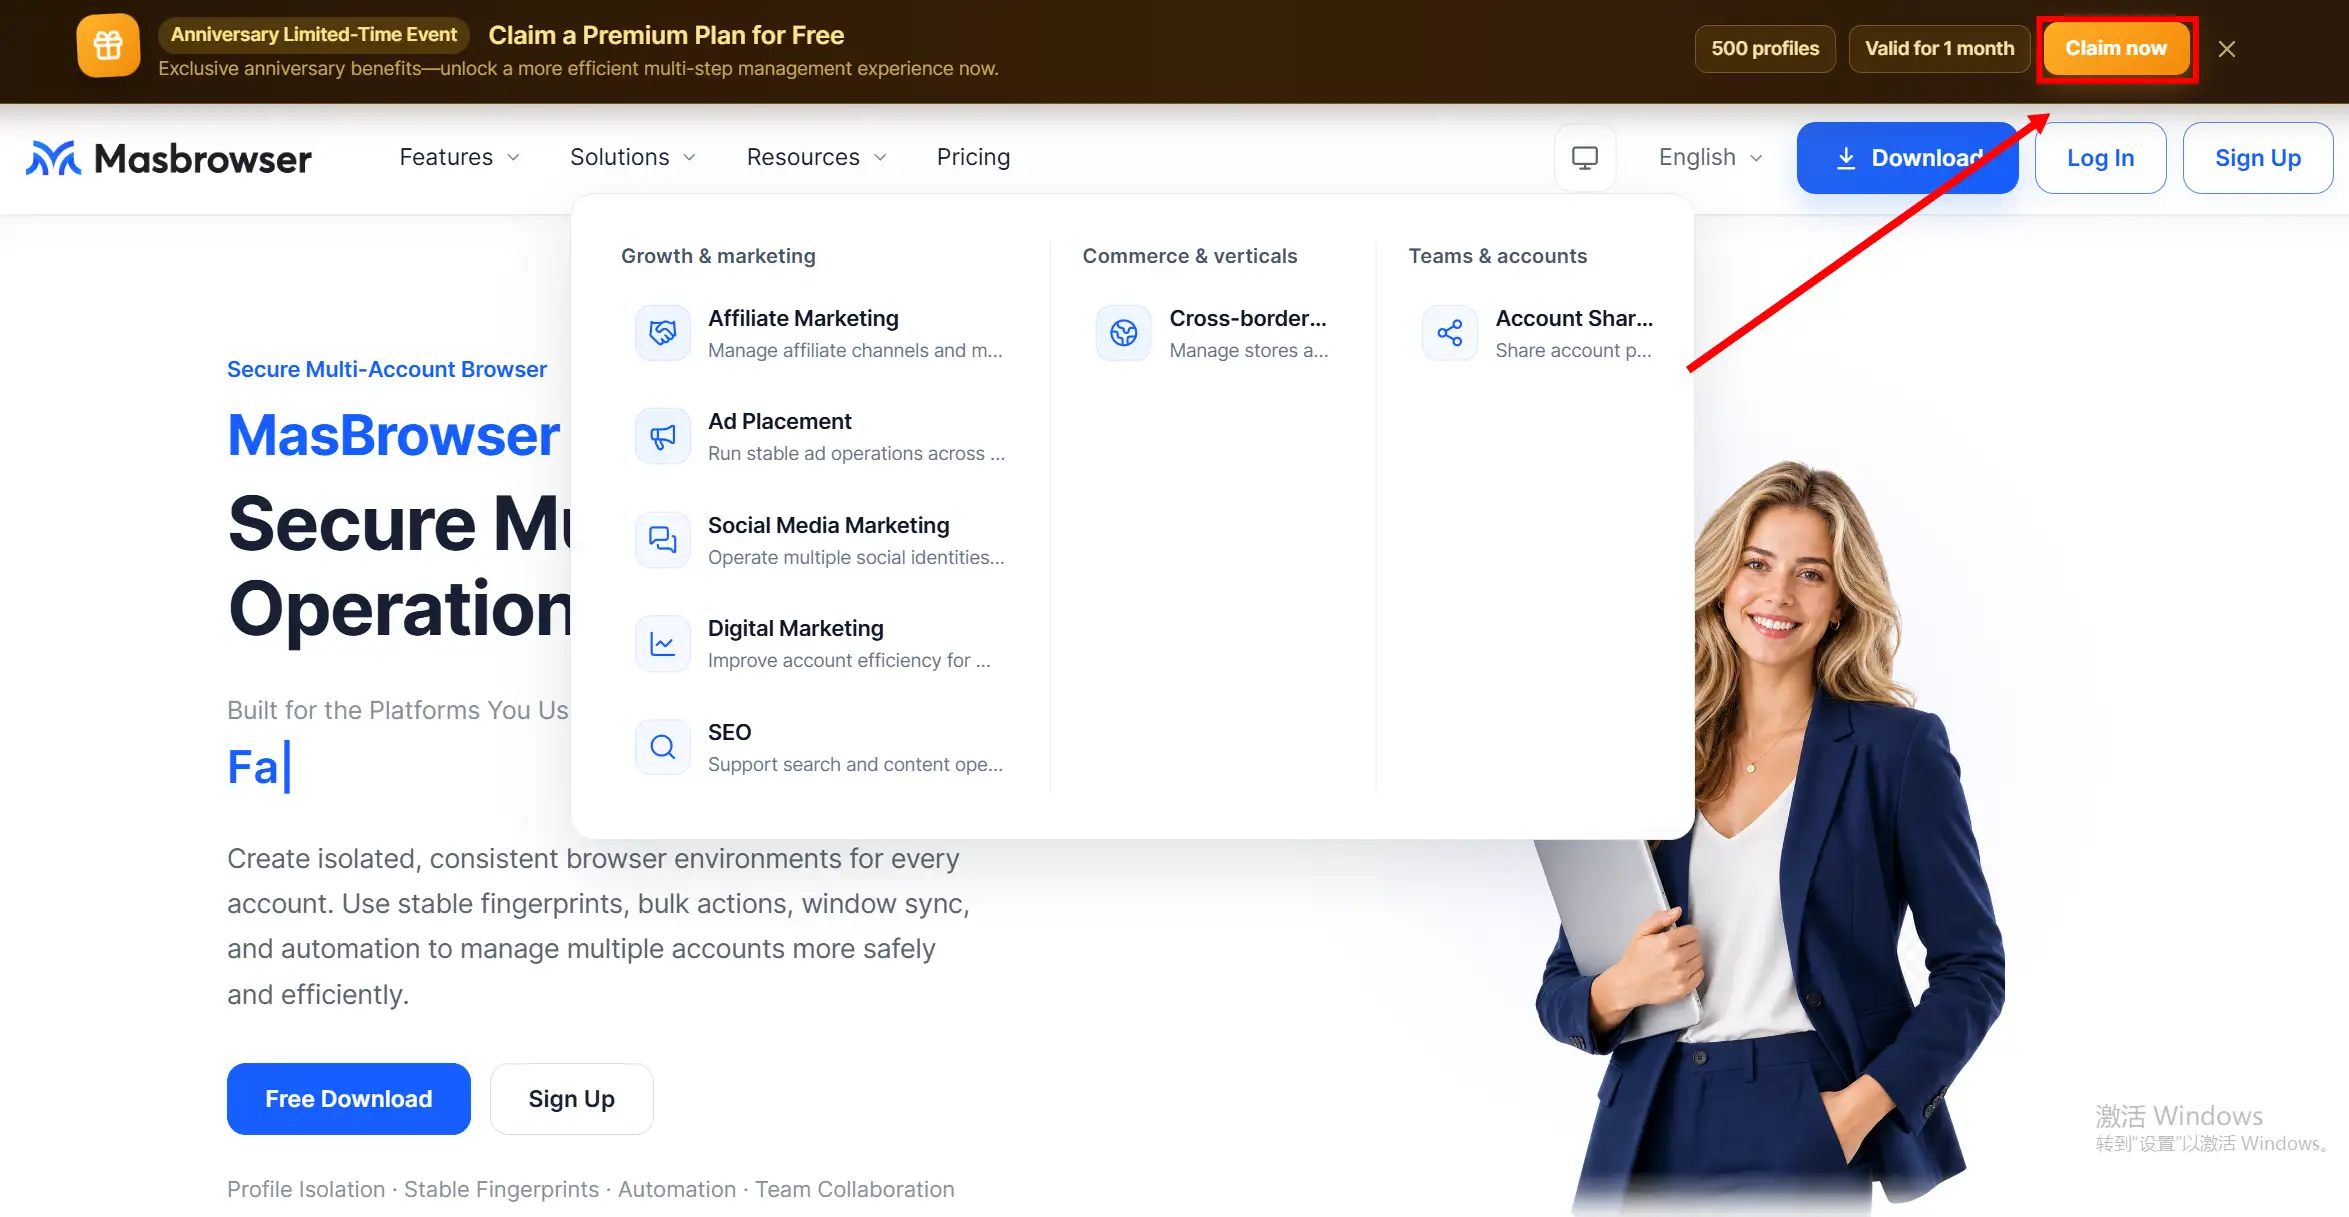Image resolution: width=2349 pixels, height=1217 pixels.
Task: Click the Digital Marketing chart icon
Action: tap(663, 643)
